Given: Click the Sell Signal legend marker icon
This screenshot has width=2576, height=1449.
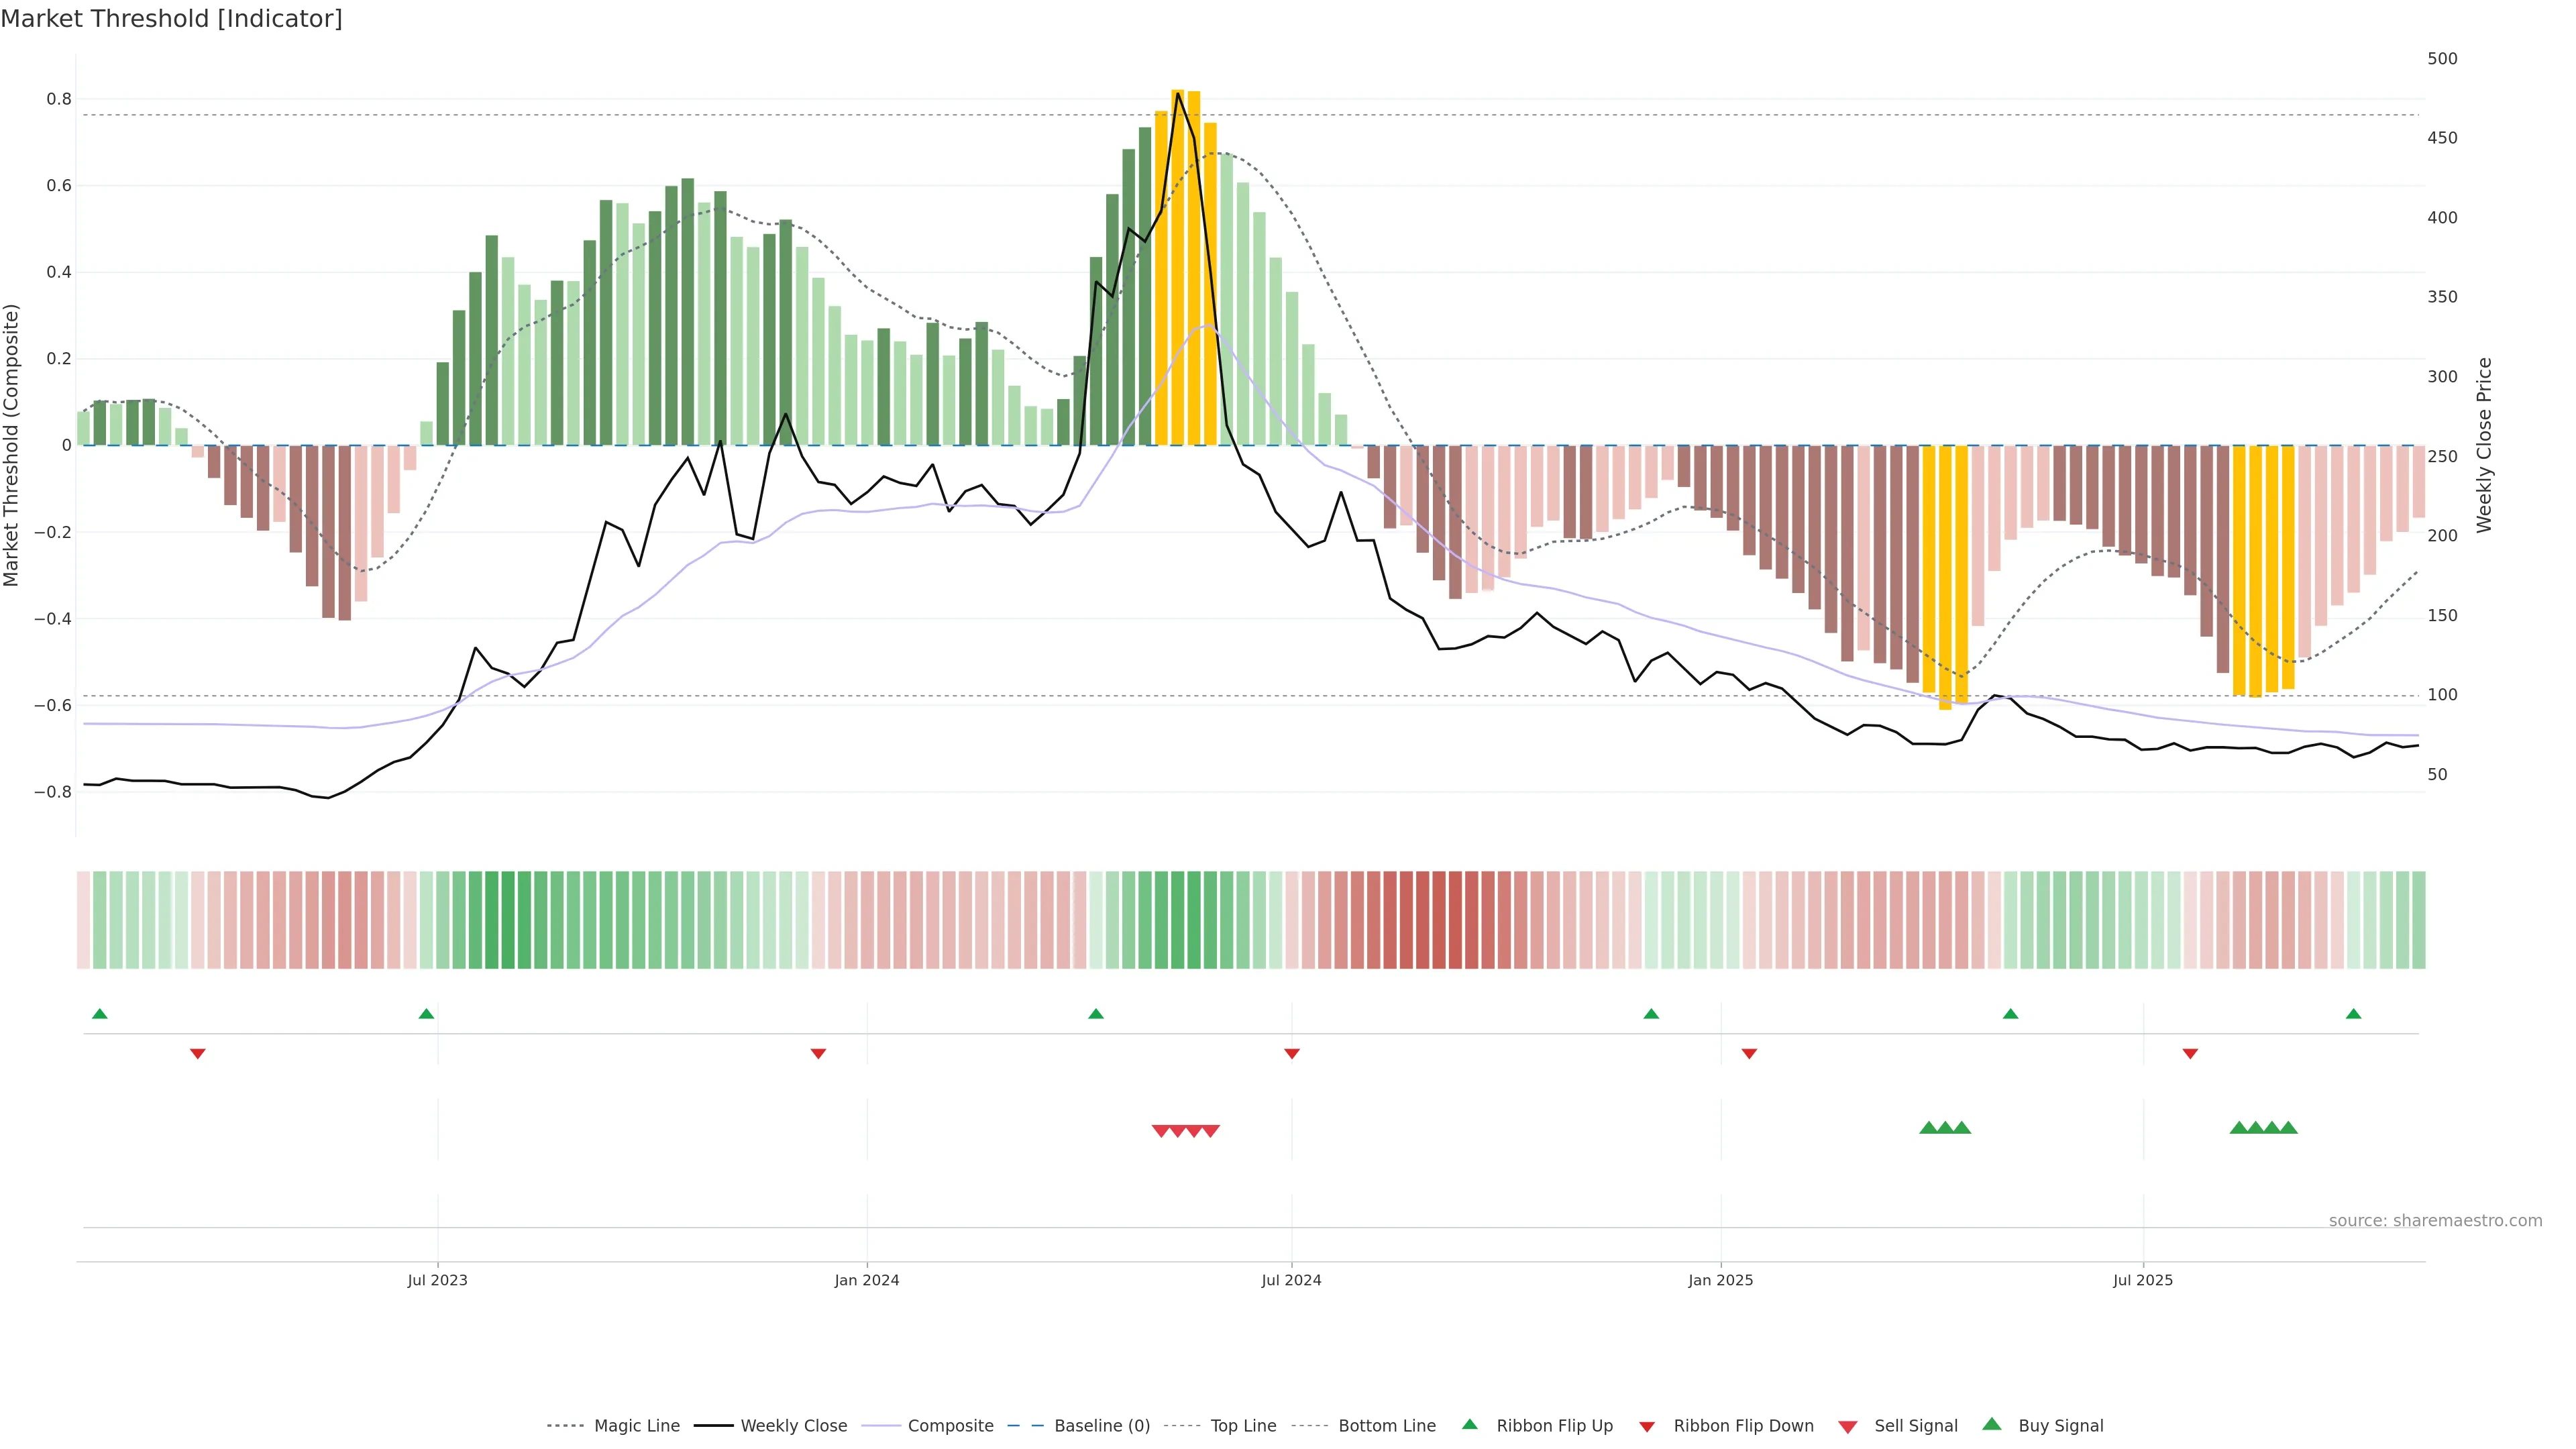Looking at the screenshot, I should (1847, 1427).
